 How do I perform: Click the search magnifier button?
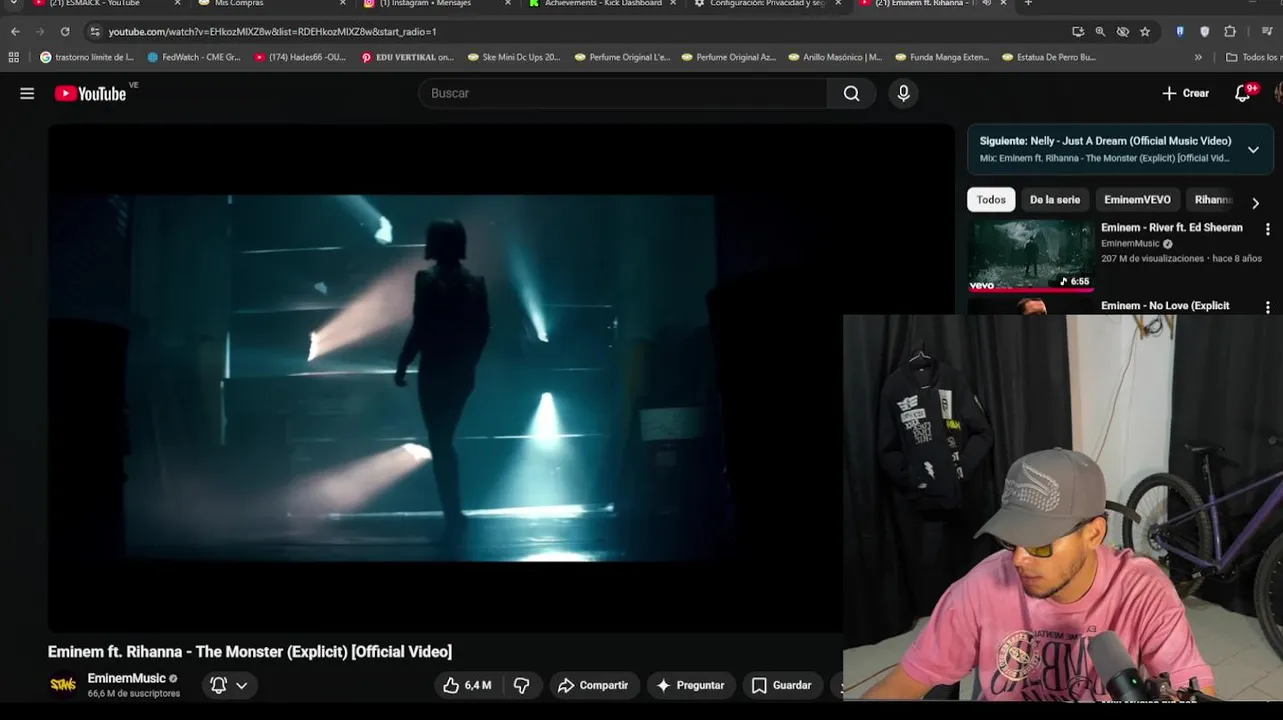tap(851, 93)
